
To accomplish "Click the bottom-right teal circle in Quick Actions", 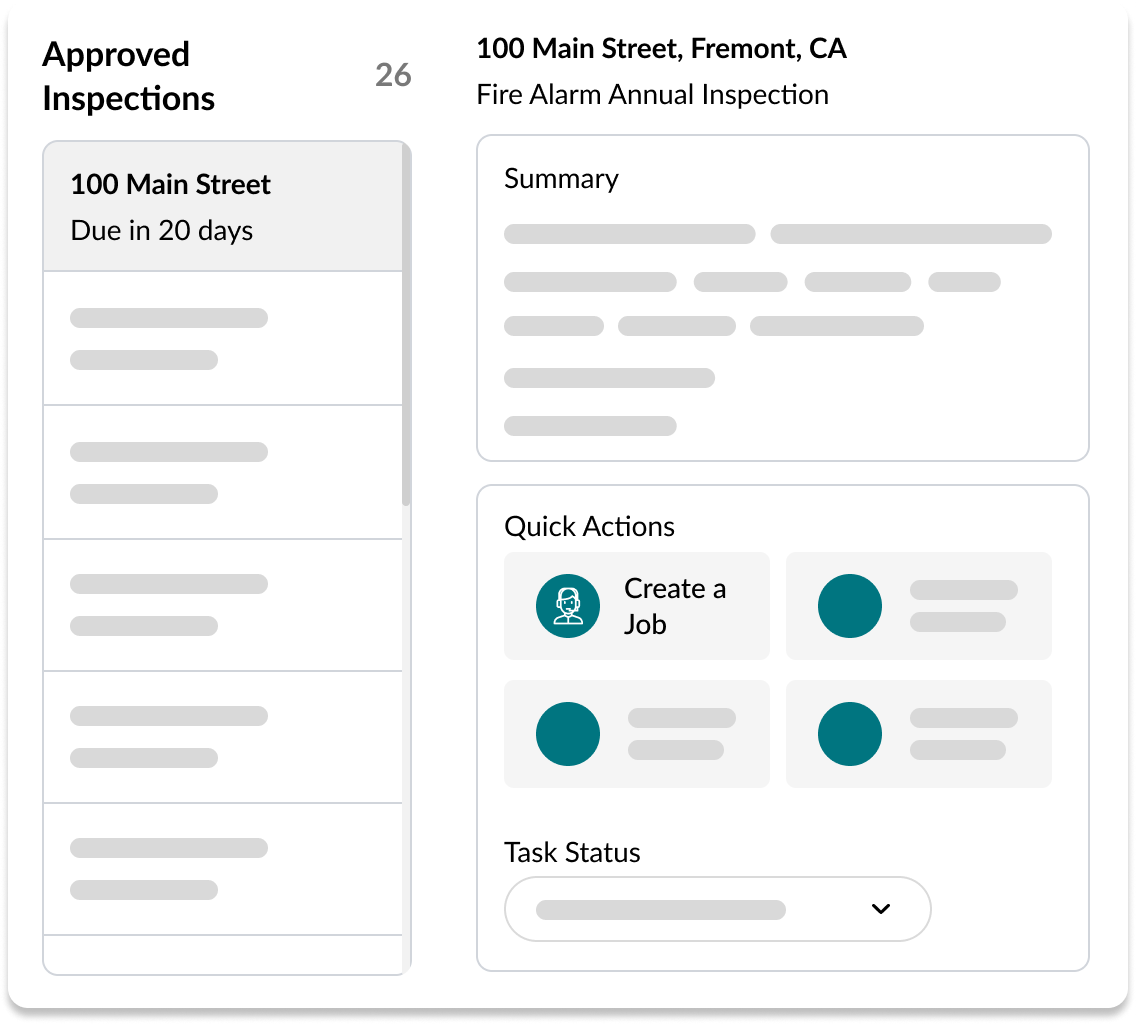I will pyautogui.click(x=850, y=734).
